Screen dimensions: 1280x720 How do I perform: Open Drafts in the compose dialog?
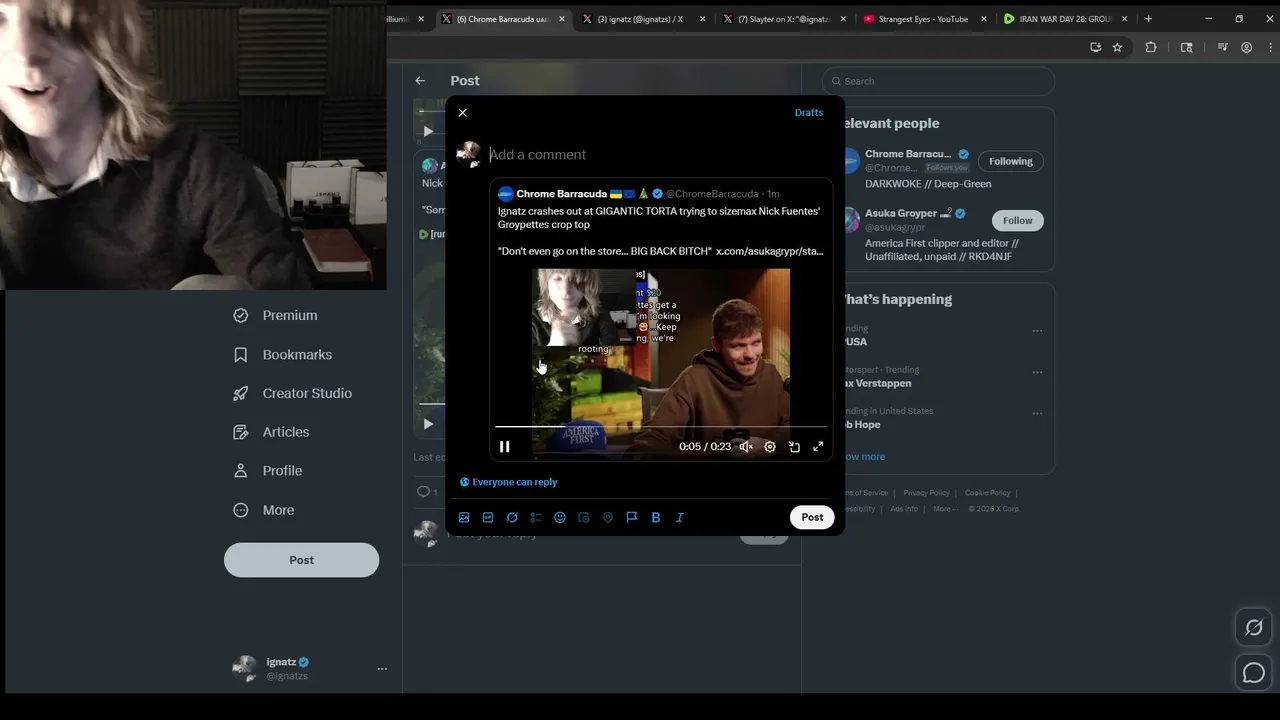pyautogui.click(x=809, y=113)
